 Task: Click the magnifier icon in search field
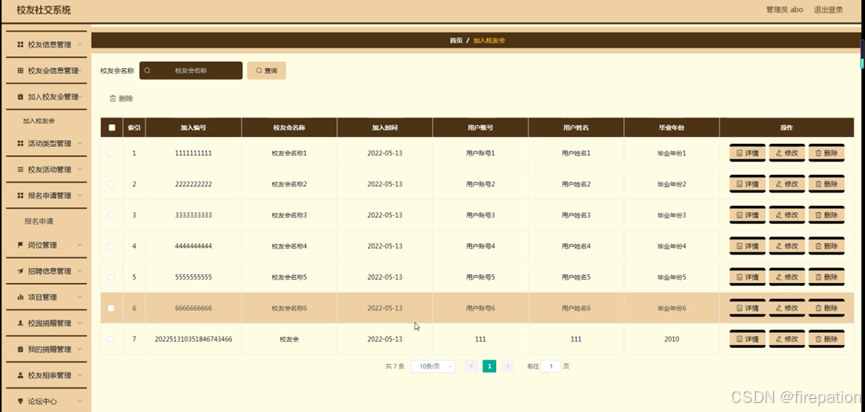point(147,71)
